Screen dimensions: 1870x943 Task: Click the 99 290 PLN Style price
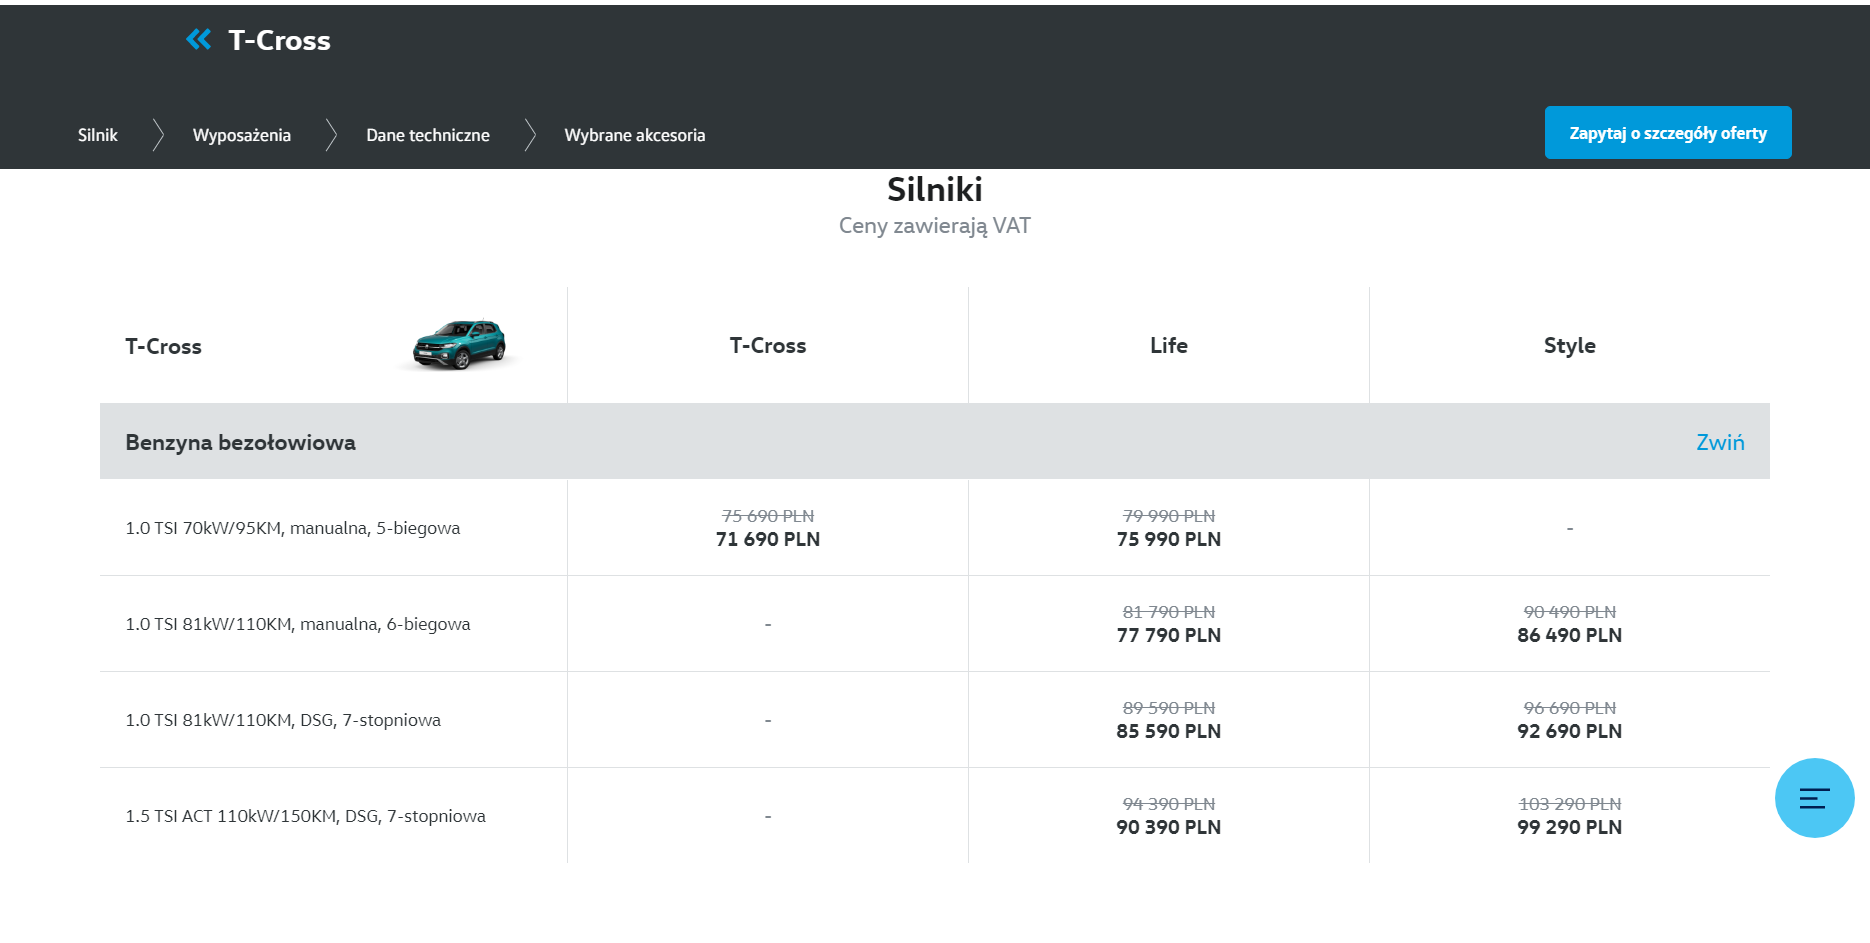tap(1570, 827)
